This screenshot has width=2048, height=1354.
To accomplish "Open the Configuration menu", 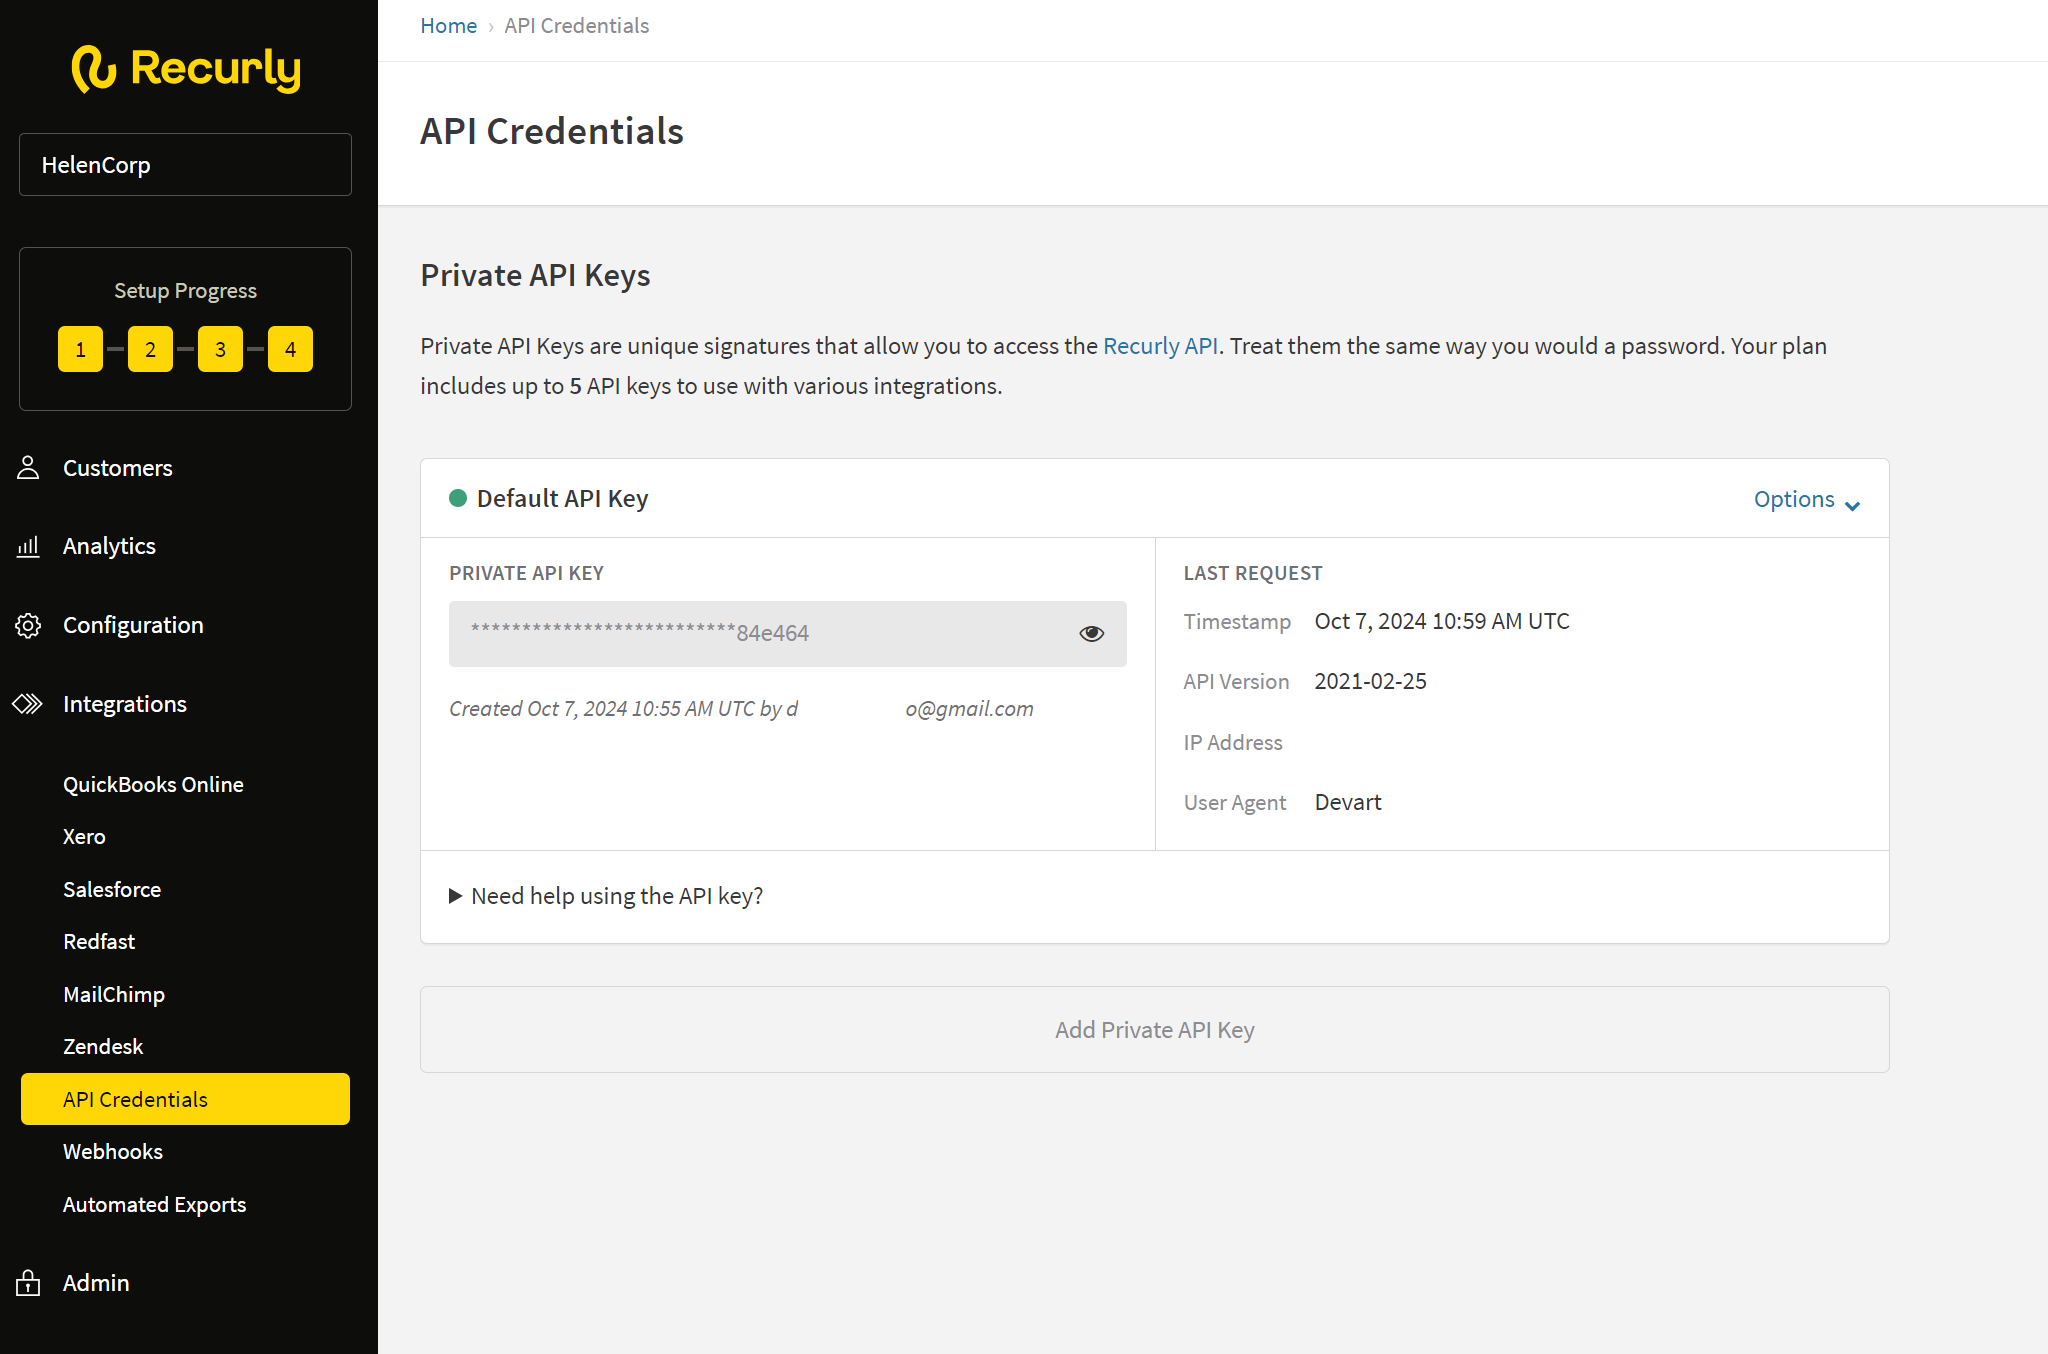I will 133,625.
